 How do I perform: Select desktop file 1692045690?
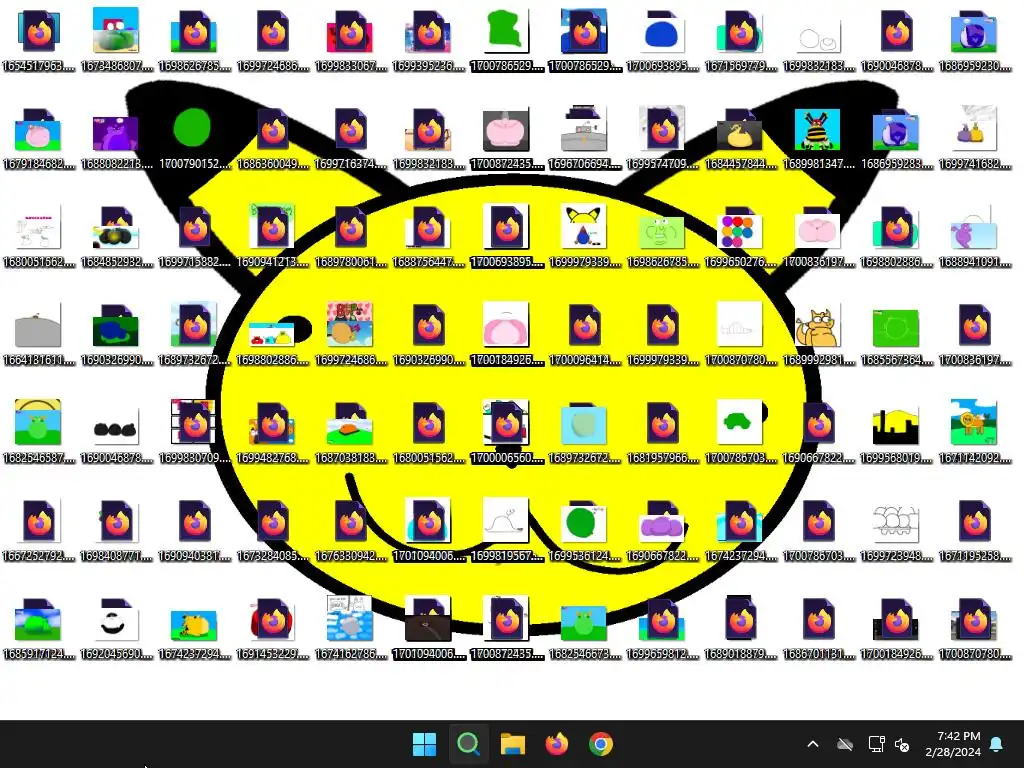116,627
